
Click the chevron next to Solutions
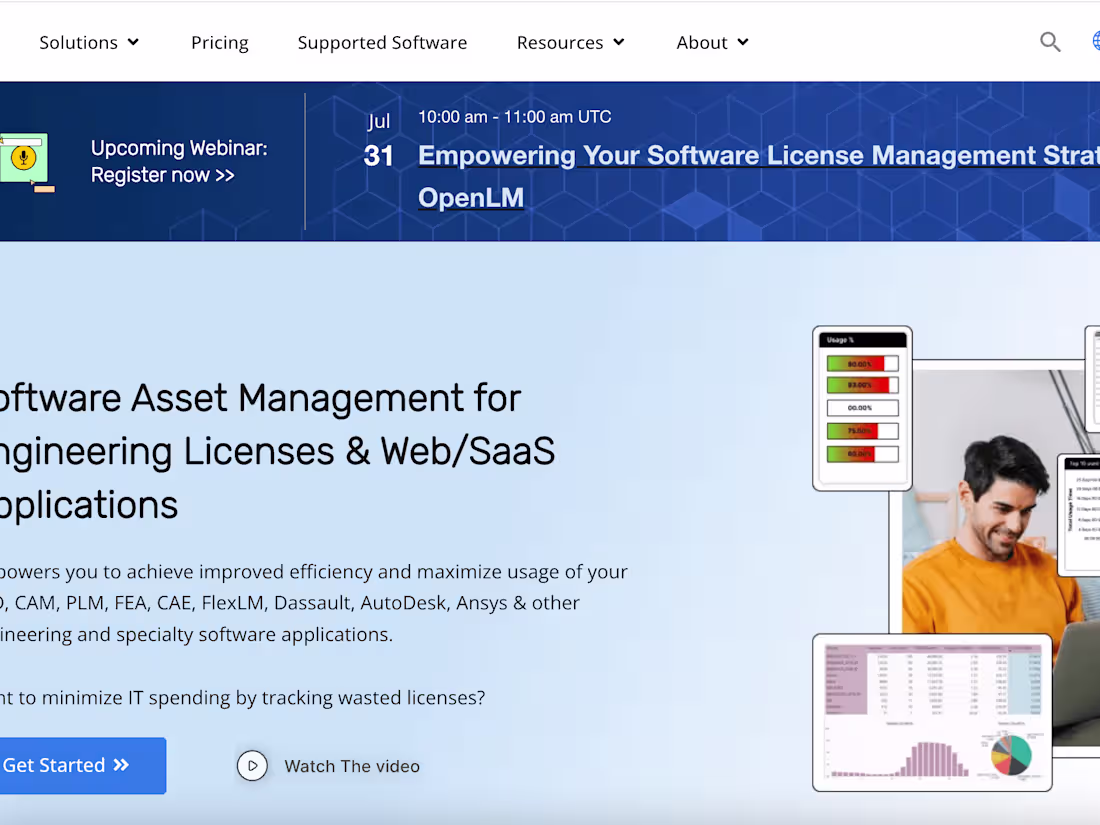coord(133,42)
